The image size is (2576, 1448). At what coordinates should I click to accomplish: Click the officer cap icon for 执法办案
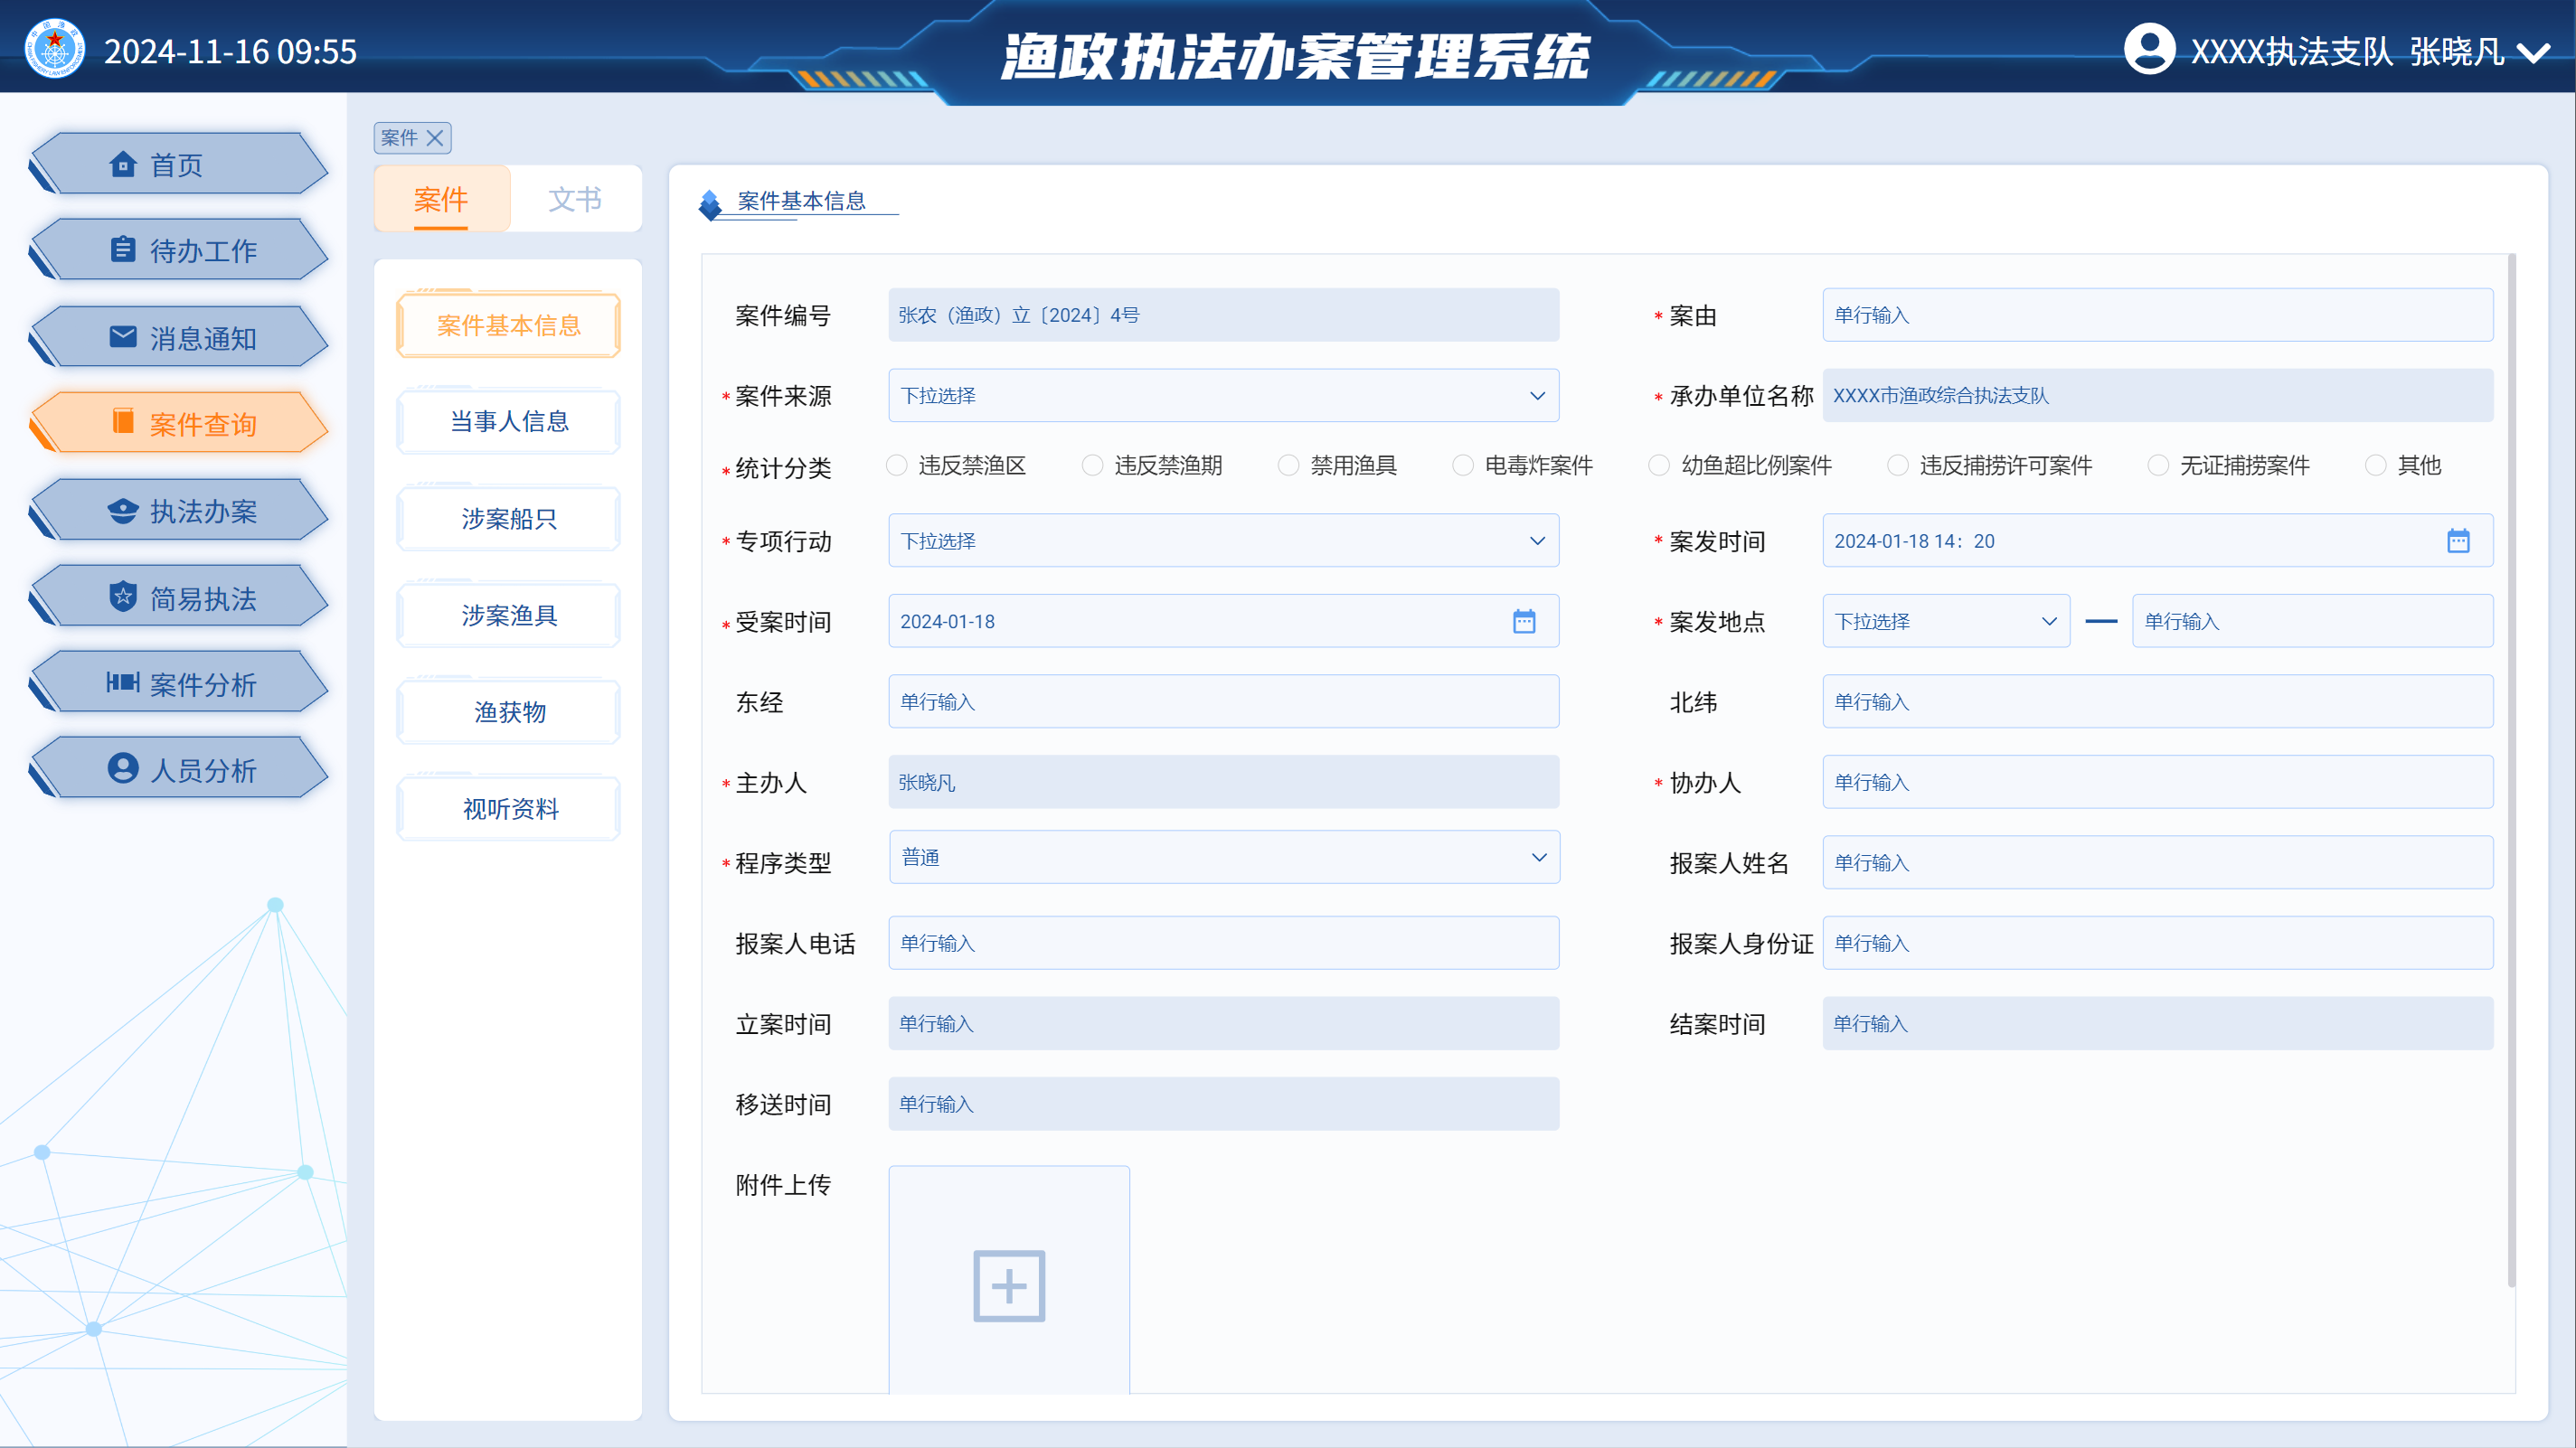click(123, 511)
